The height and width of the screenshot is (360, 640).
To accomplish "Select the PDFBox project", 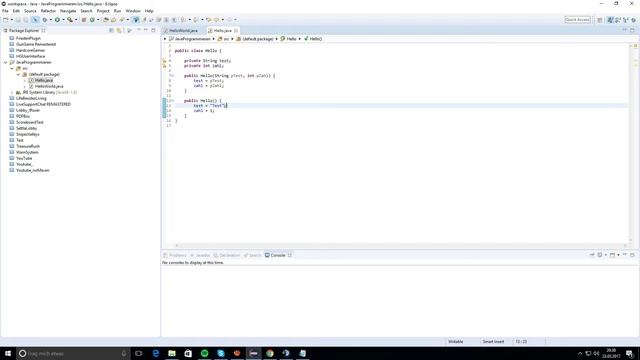I will pyautogui.click(x=23, y=116).
